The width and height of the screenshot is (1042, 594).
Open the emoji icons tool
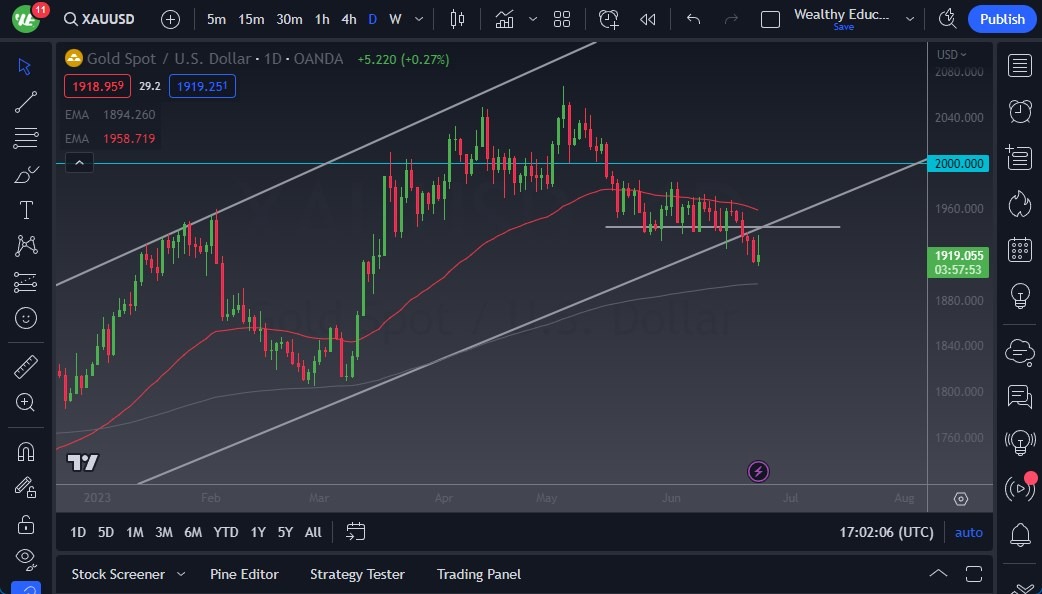tap(25, 318)
